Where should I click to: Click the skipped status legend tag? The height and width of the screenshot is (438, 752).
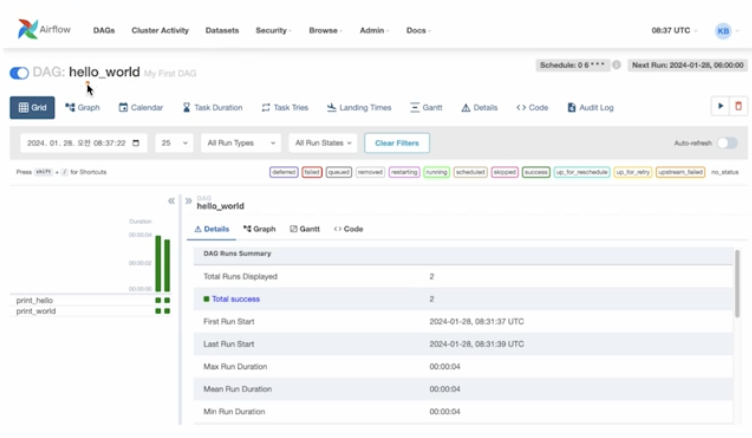click(505, 172)
